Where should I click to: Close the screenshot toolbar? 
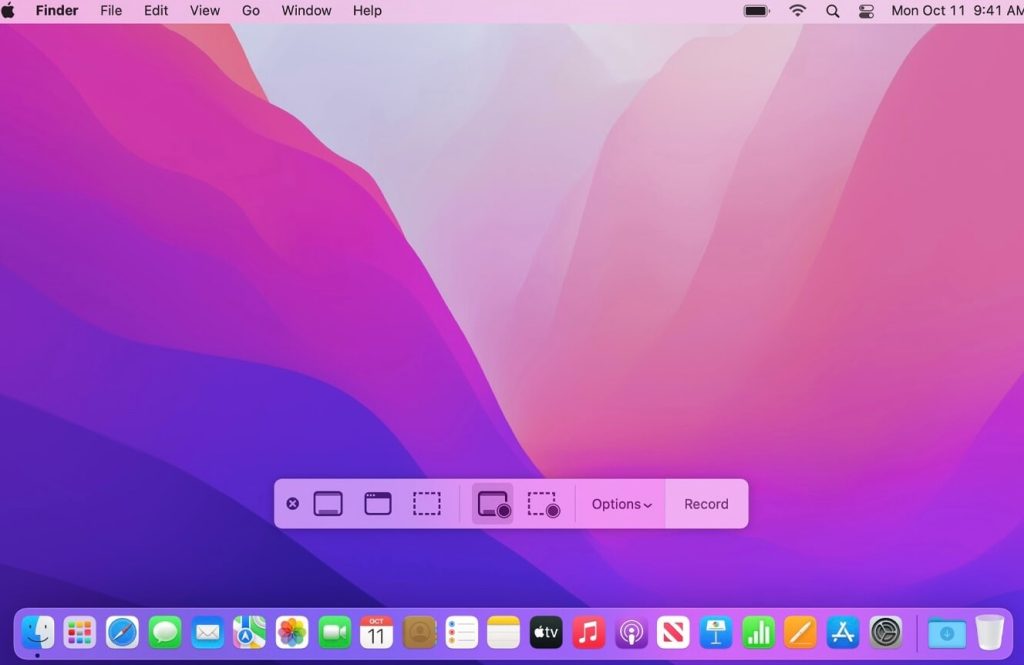(x=293, y=504)
